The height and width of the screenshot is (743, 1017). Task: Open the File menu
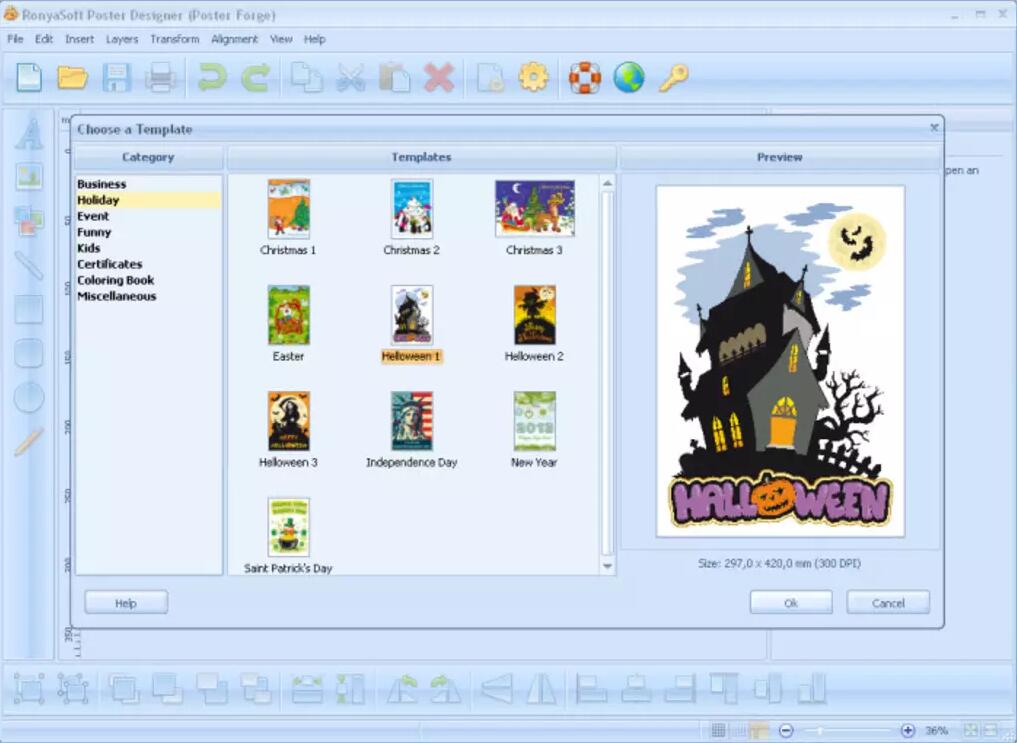click(x=16, y=39)
